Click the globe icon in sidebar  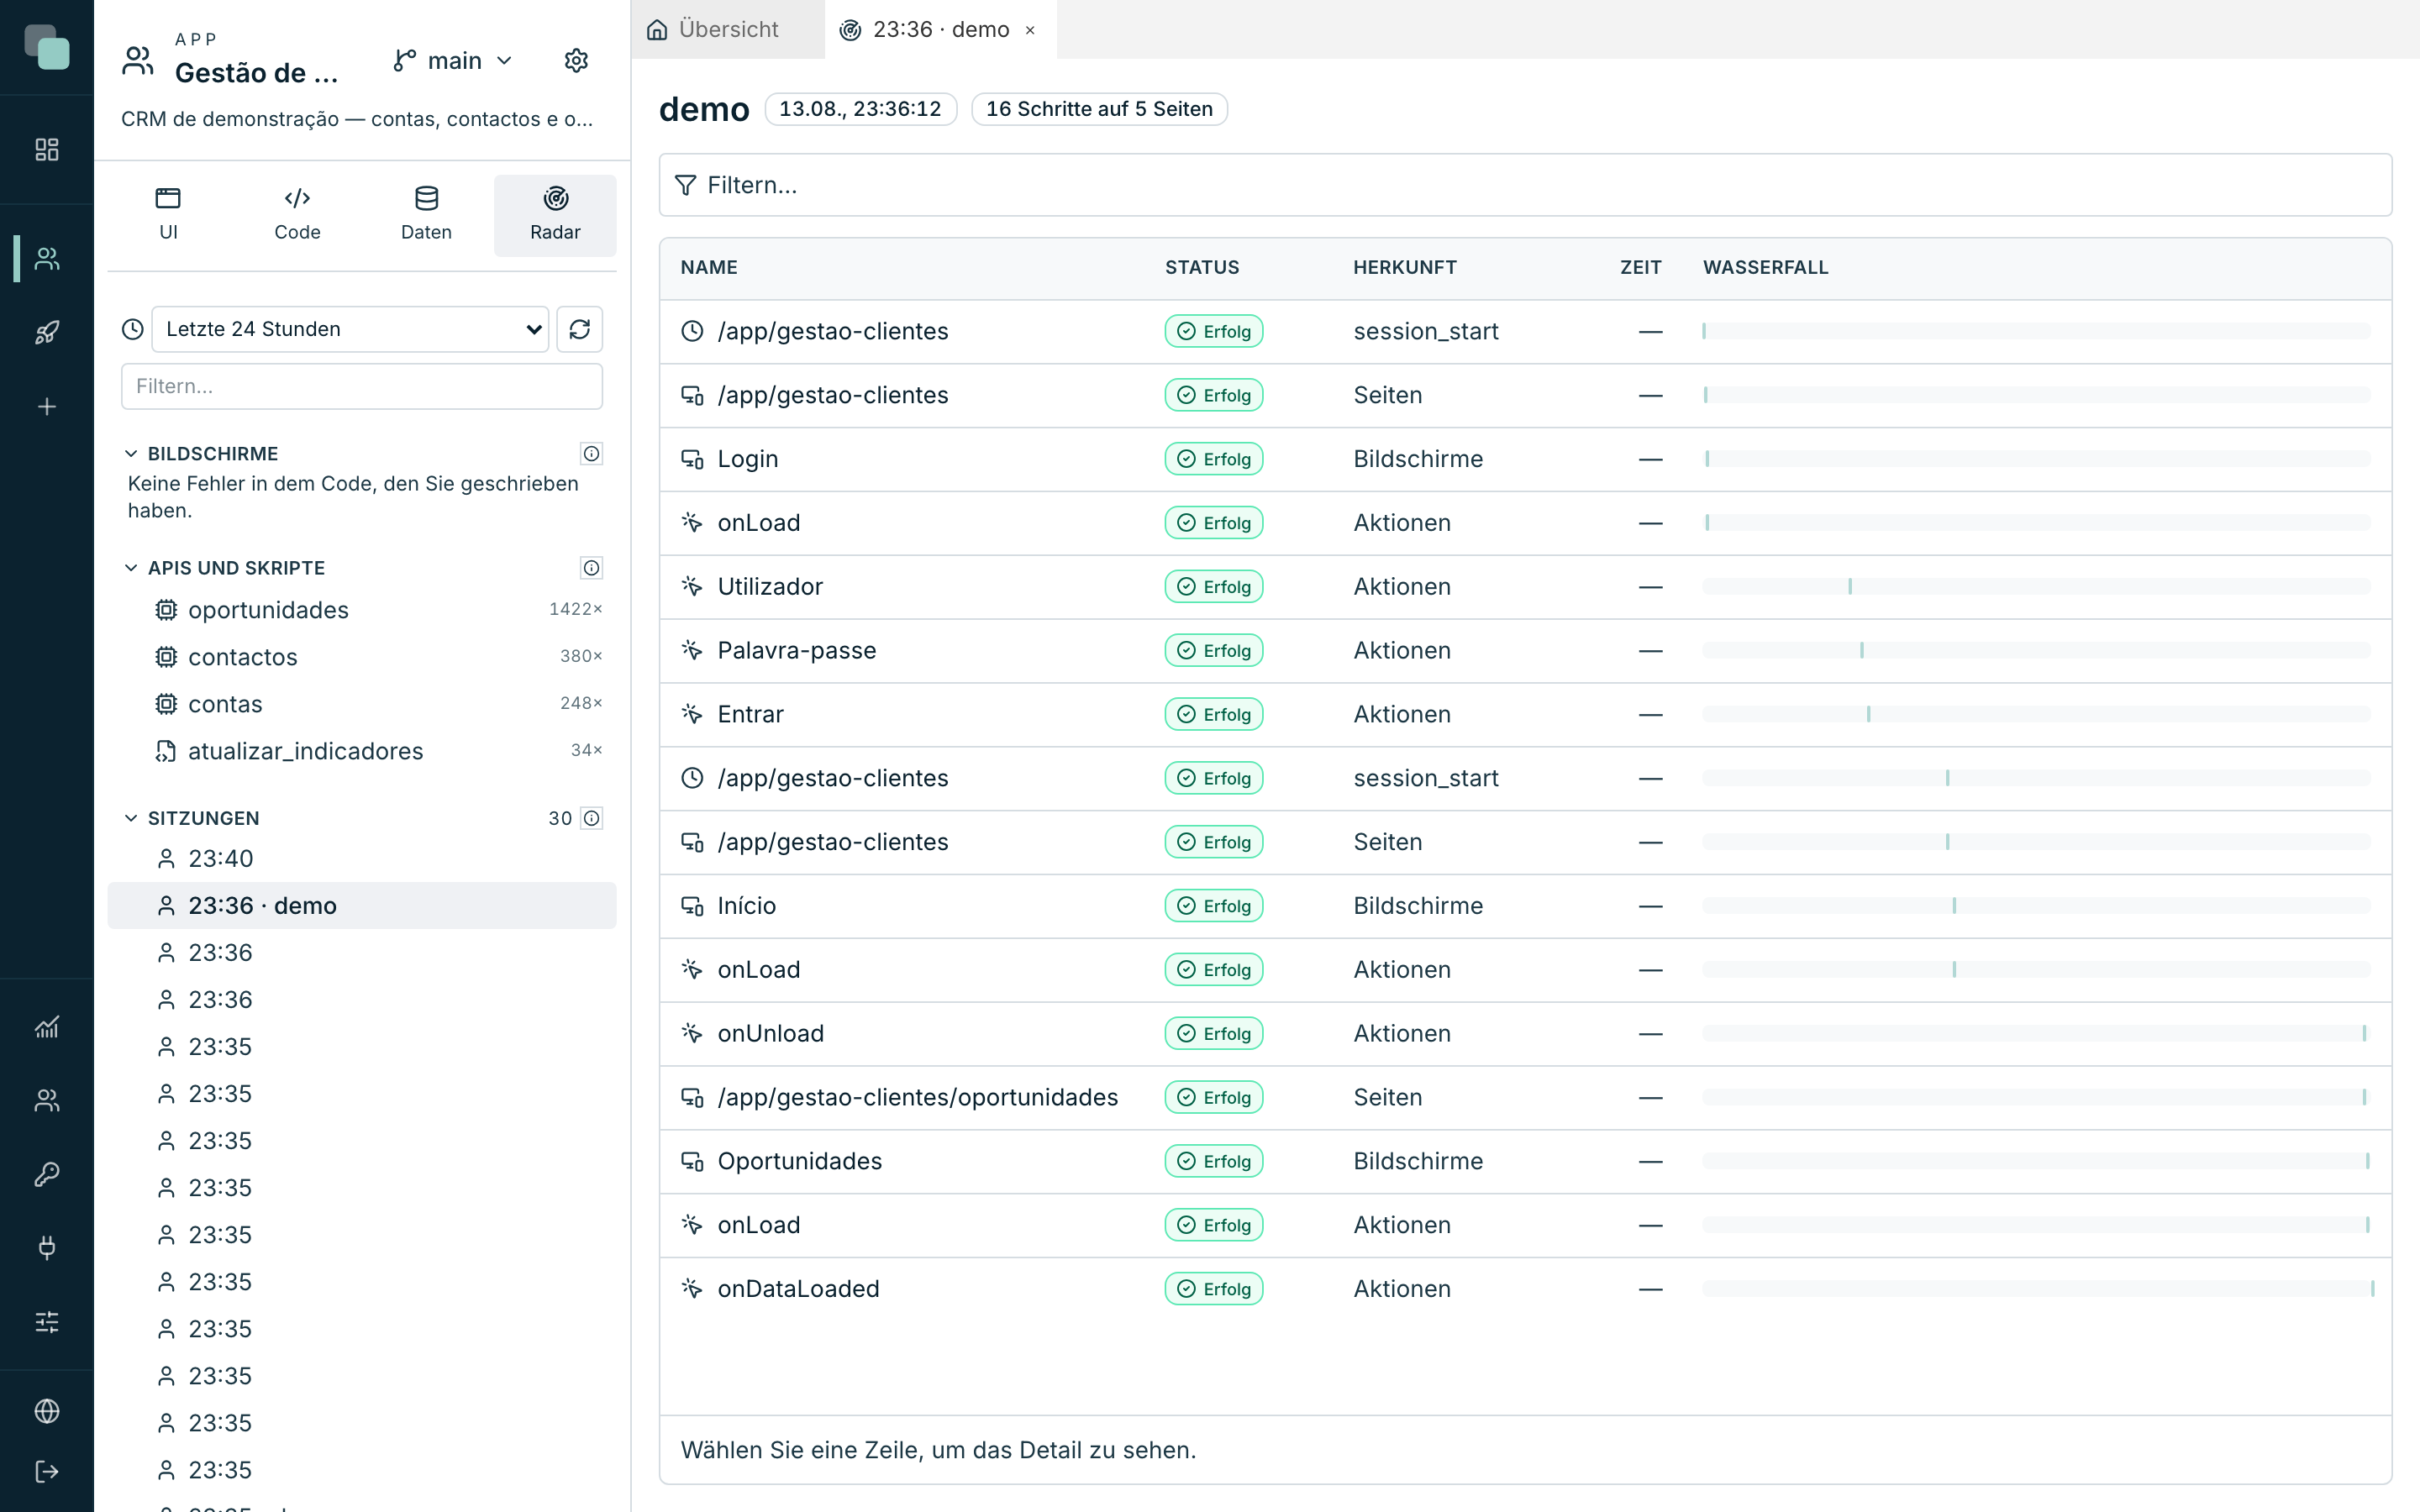[47, 1411]
